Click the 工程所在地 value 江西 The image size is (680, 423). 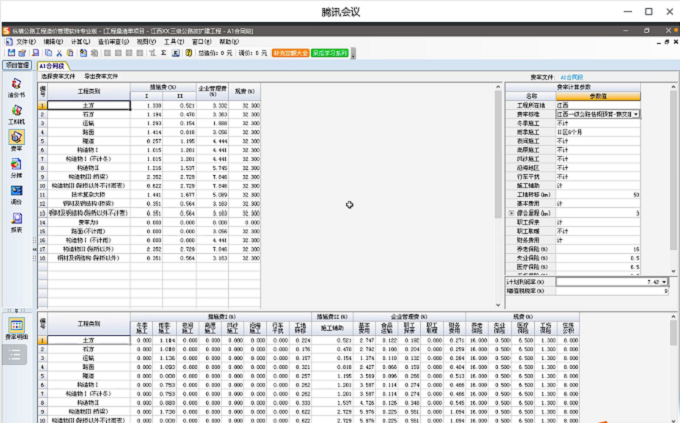pos(598,105)
